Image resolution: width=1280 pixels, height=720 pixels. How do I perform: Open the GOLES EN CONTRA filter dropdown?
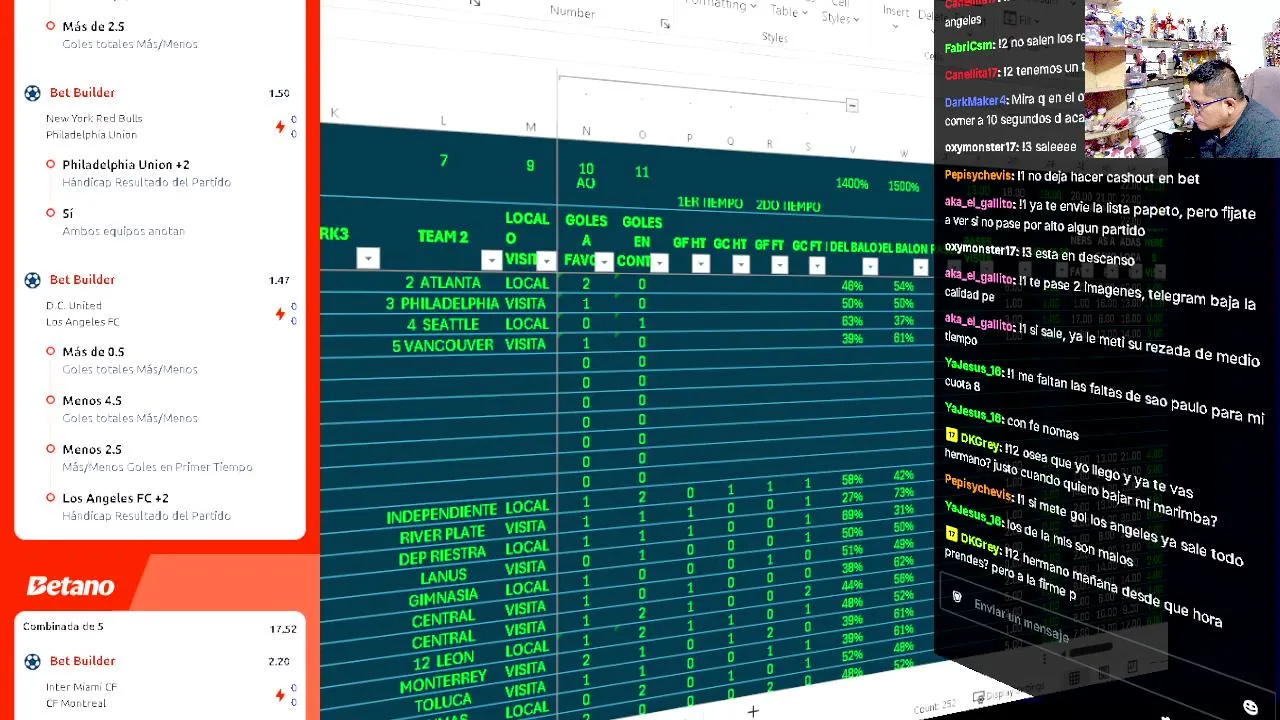click(x=659, y=263)
